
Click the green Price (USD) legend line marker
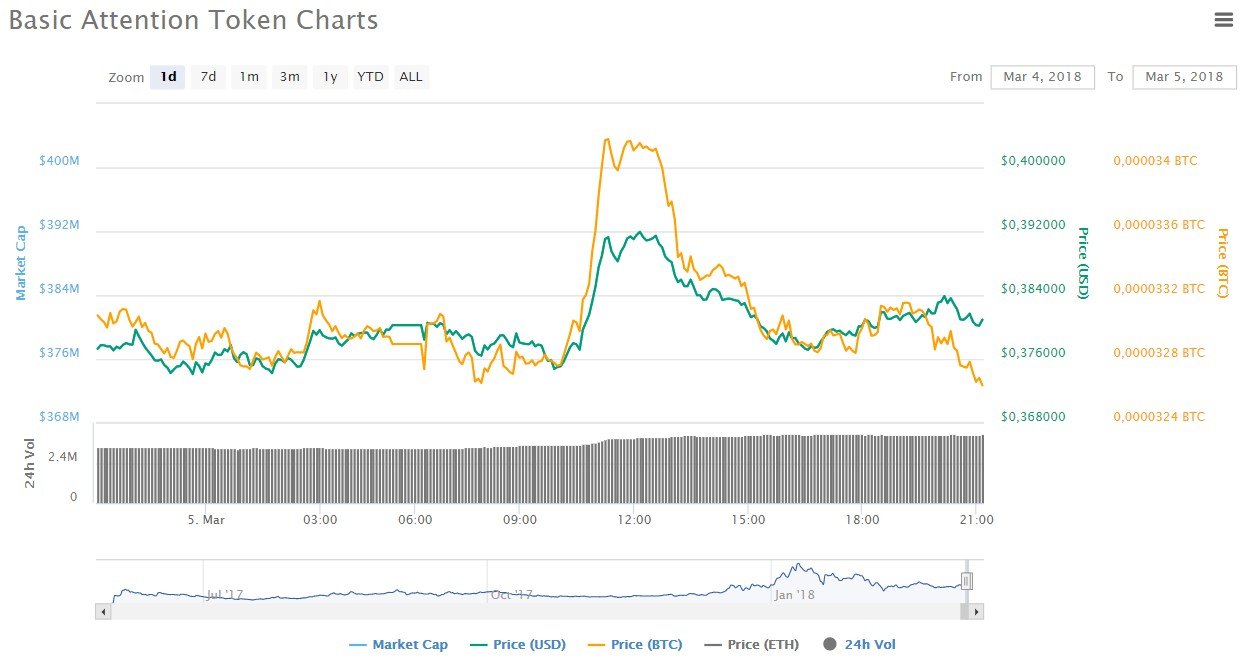478,645
